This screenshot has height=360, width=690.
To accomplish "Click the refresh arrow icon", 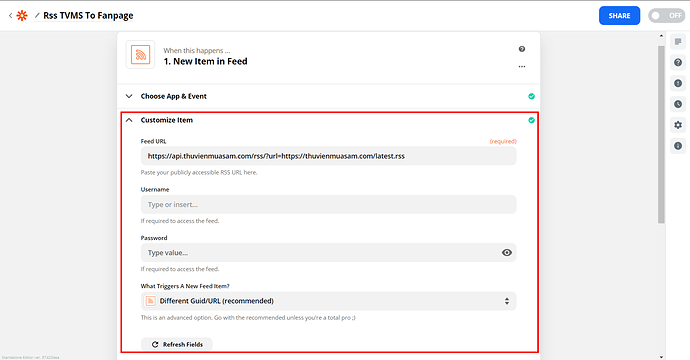I will 155,345.
